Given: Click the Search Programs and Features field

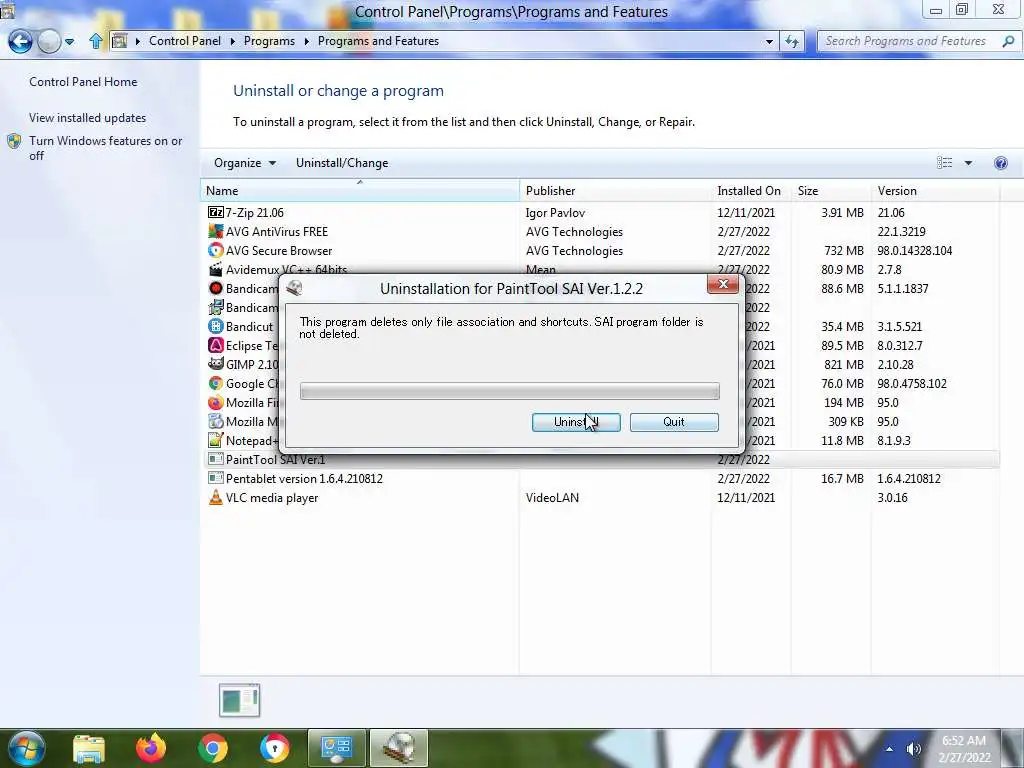Looking at the screenshot, I should coord(906,41).
